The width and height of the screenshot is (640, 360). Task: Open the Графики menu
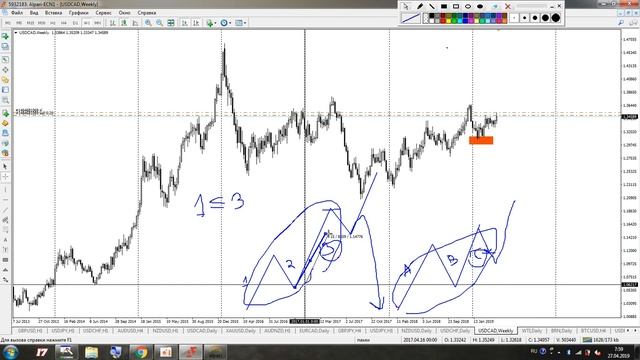(78, 13)
